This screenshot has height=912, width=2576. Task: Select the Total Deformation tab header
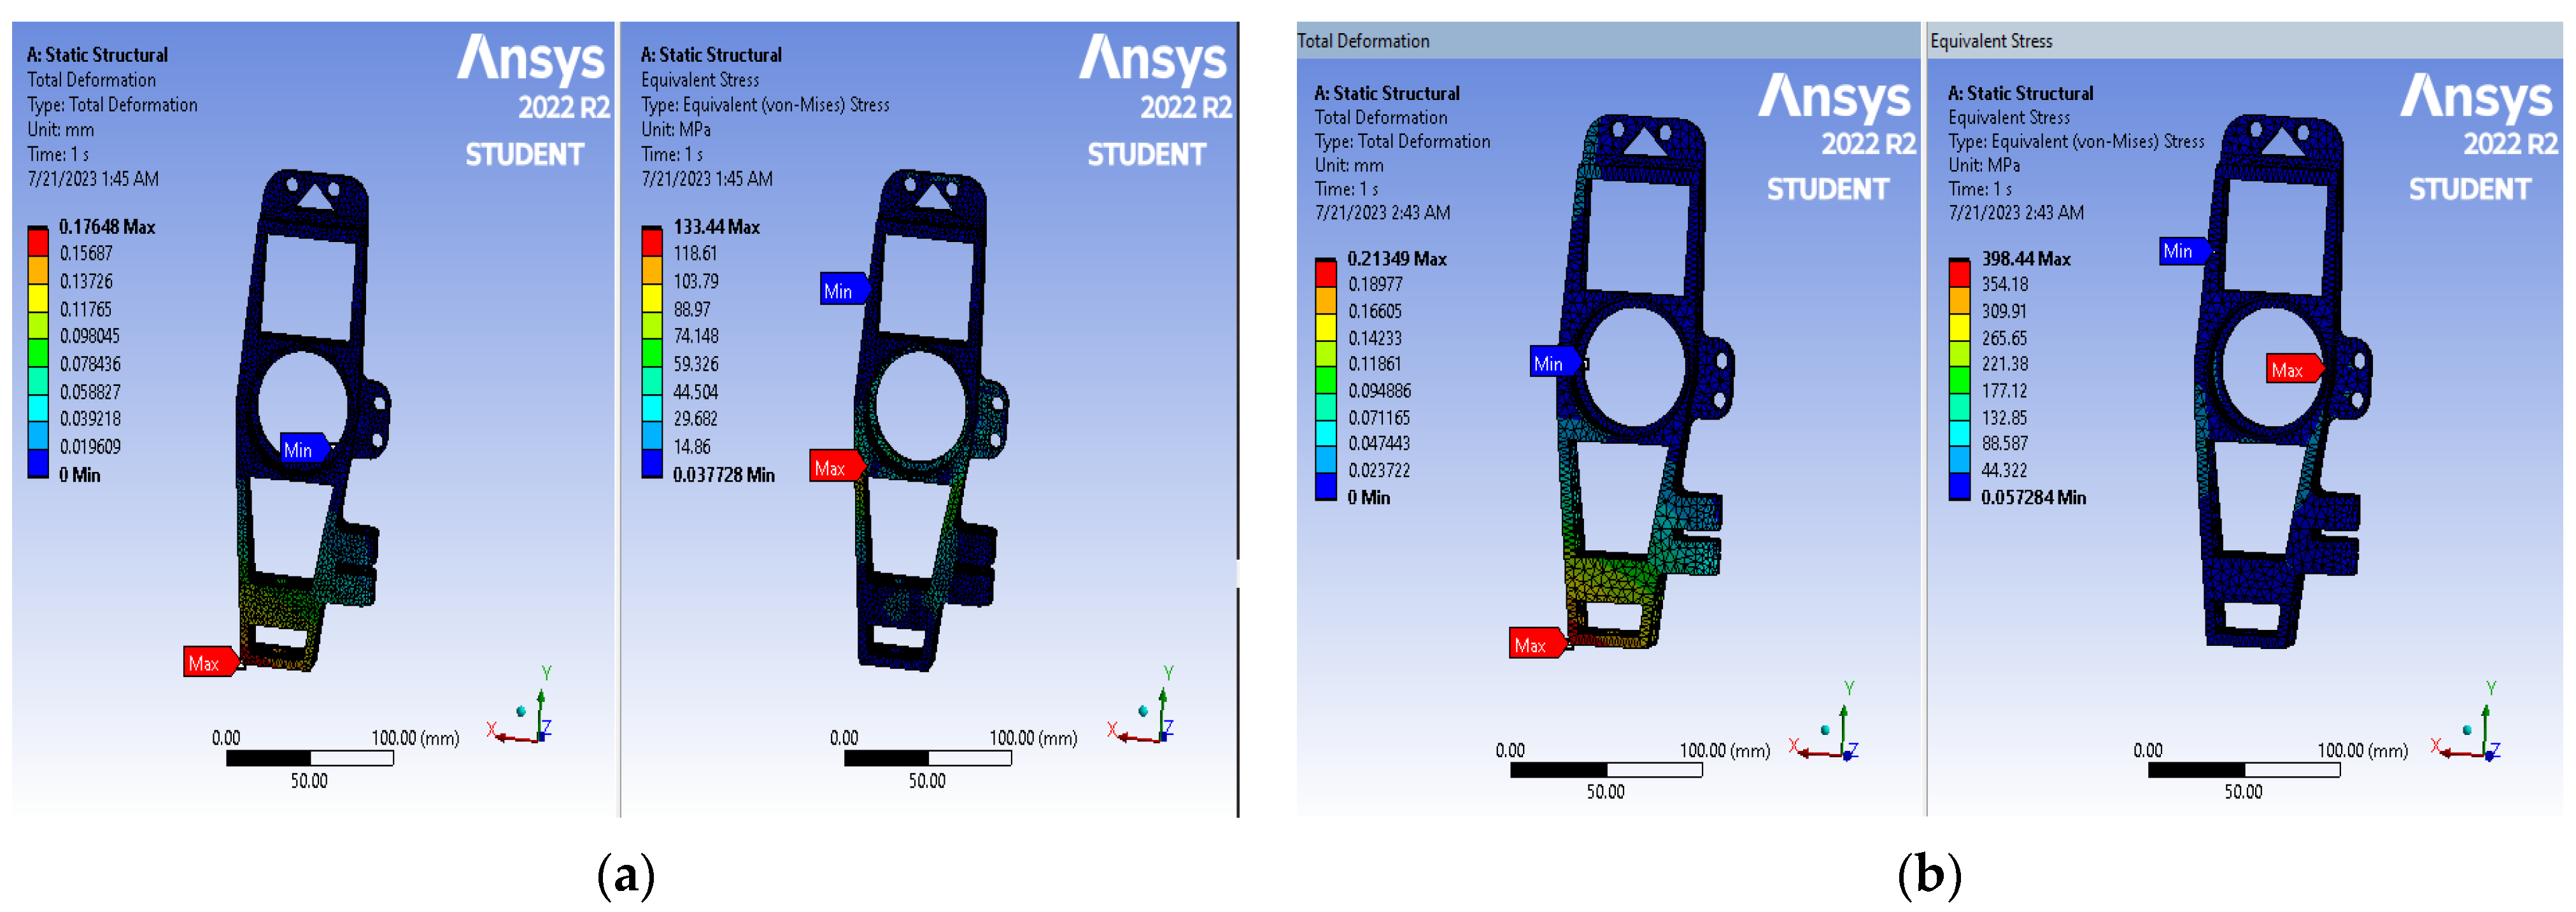[1363, 41]
